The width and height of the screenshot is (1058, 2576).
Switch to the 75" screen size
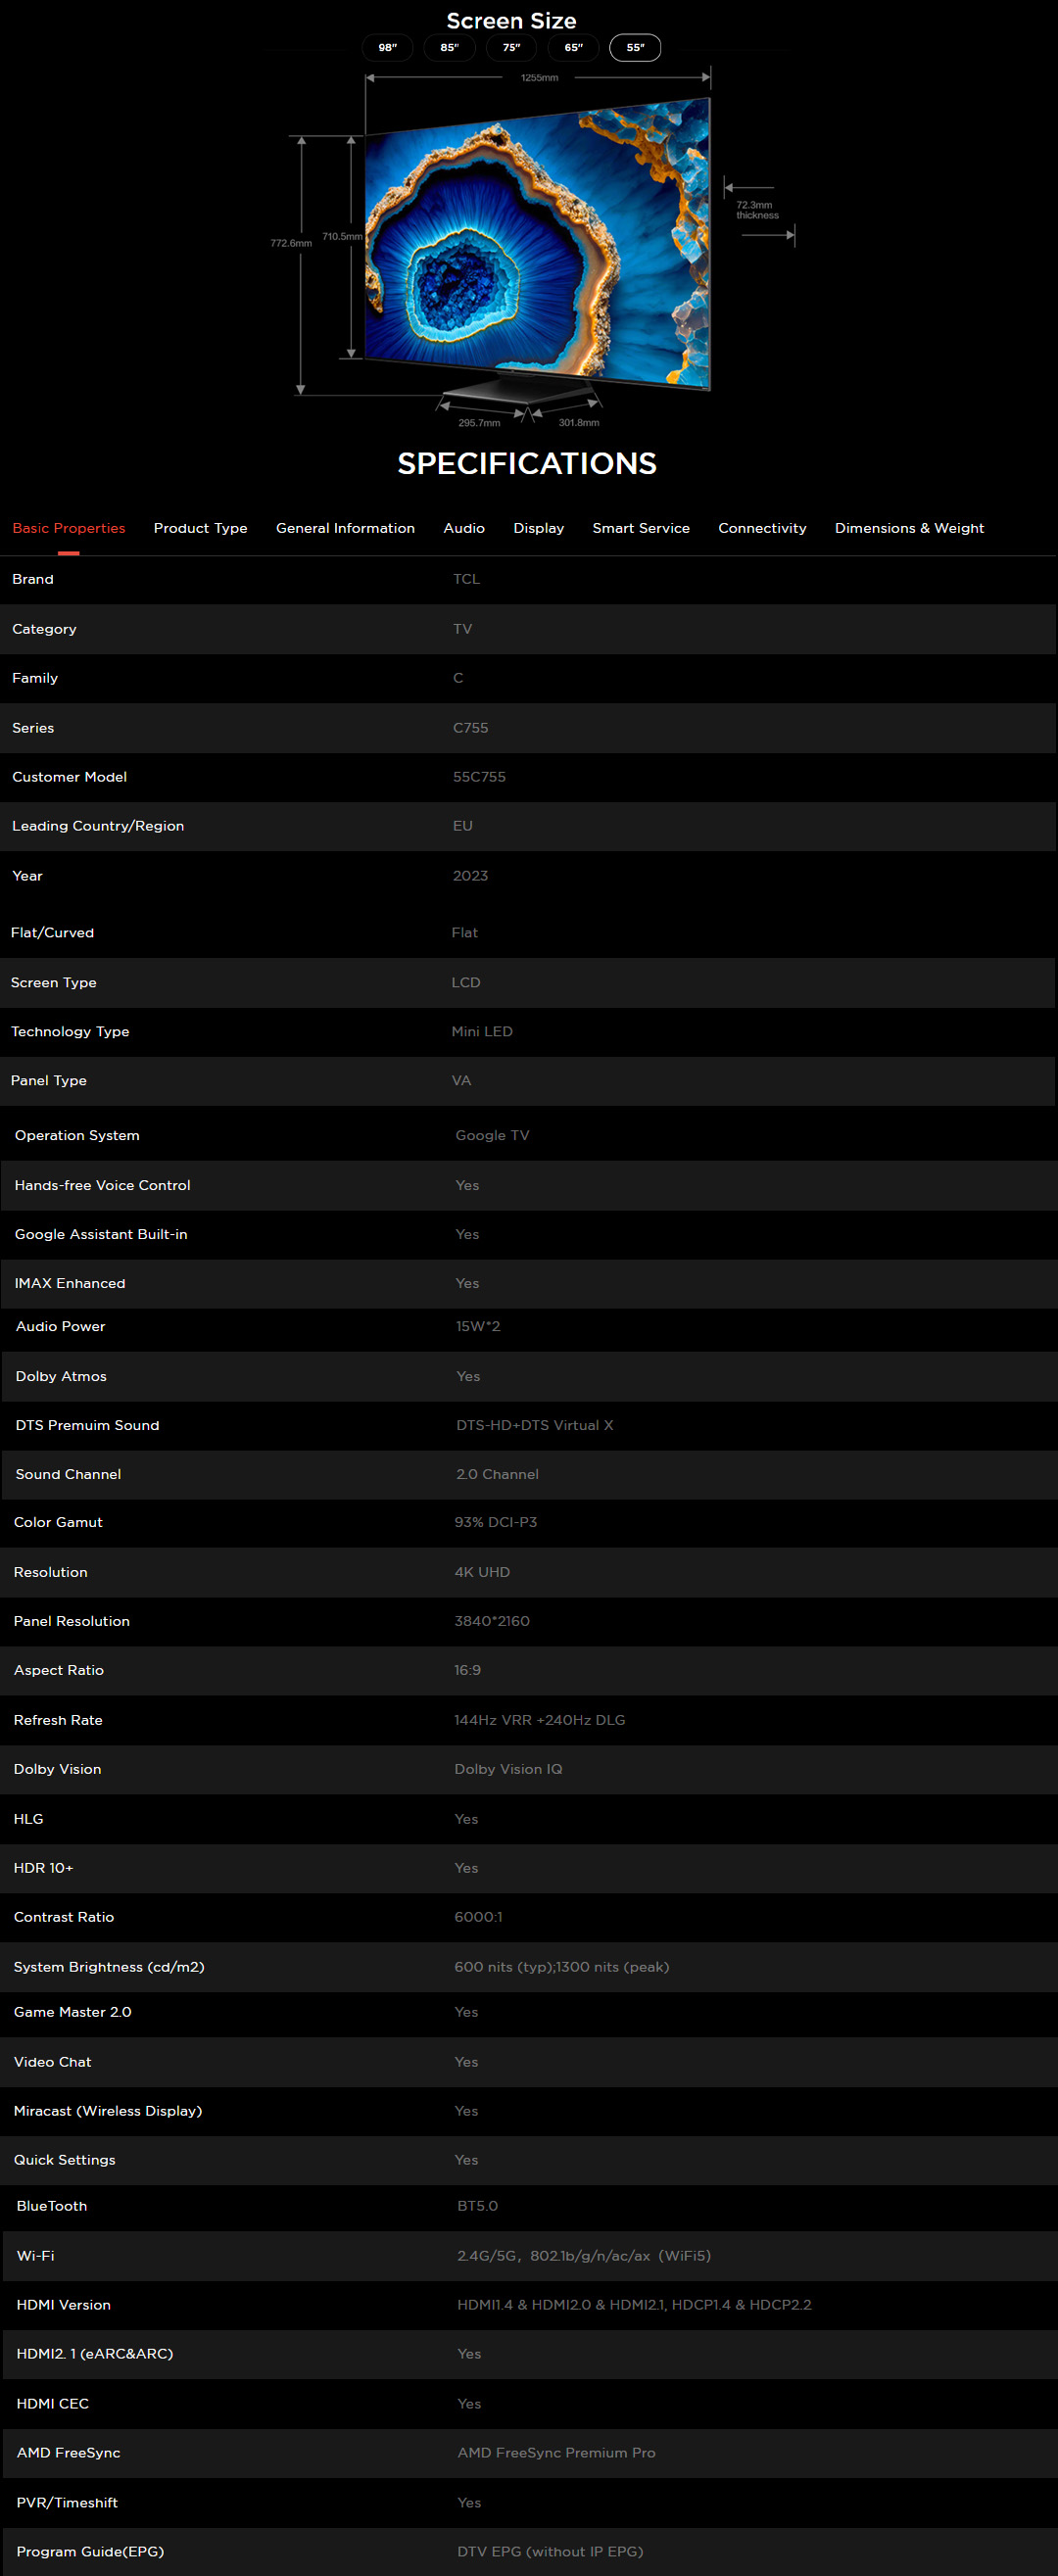[511, 47]
